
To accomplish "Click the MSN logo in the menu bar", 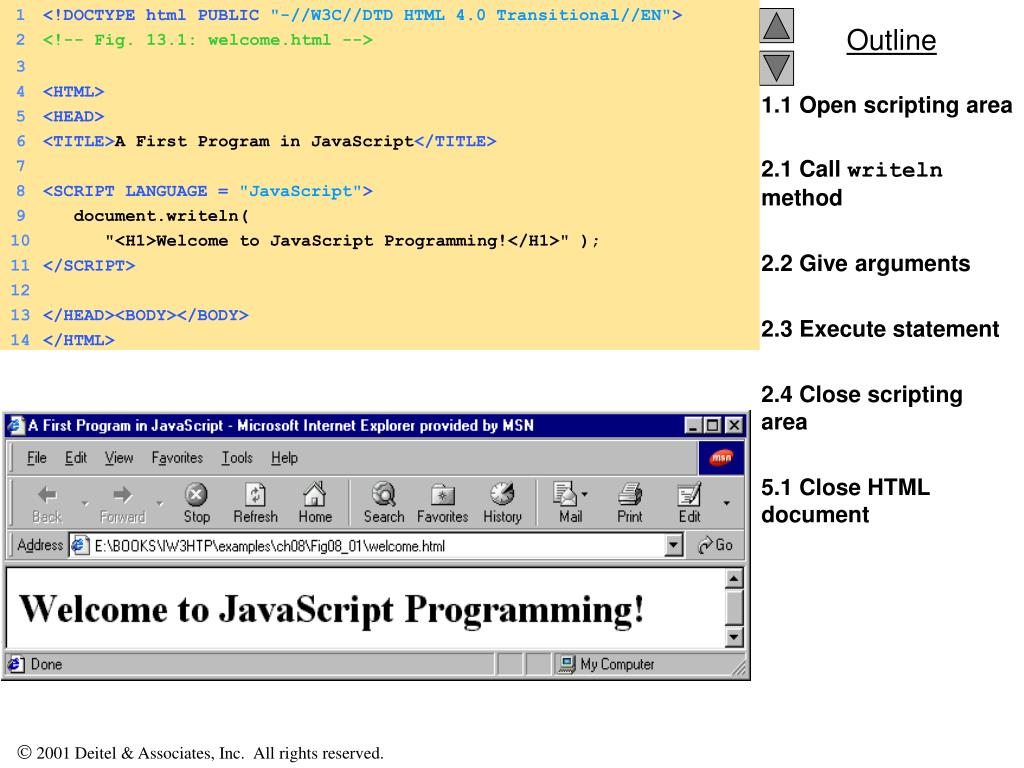I will (721, 458).
